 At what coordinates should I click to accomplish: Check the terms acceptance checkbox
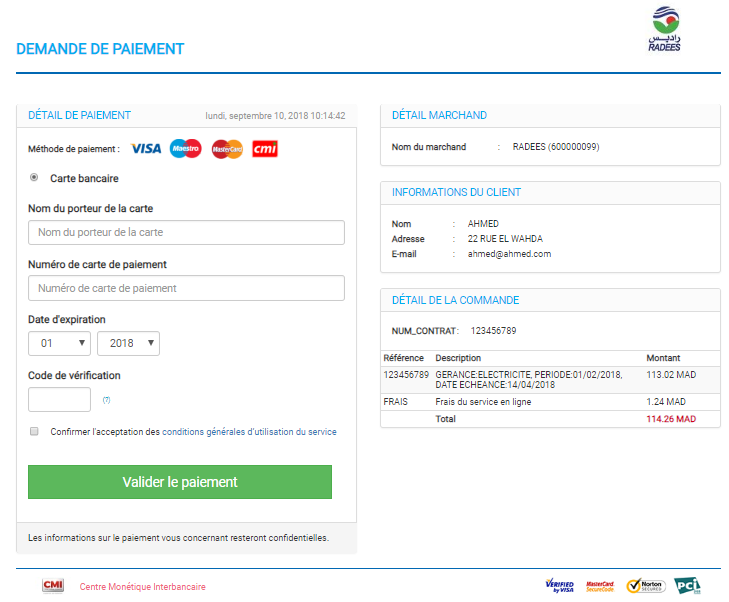(35, 432)
